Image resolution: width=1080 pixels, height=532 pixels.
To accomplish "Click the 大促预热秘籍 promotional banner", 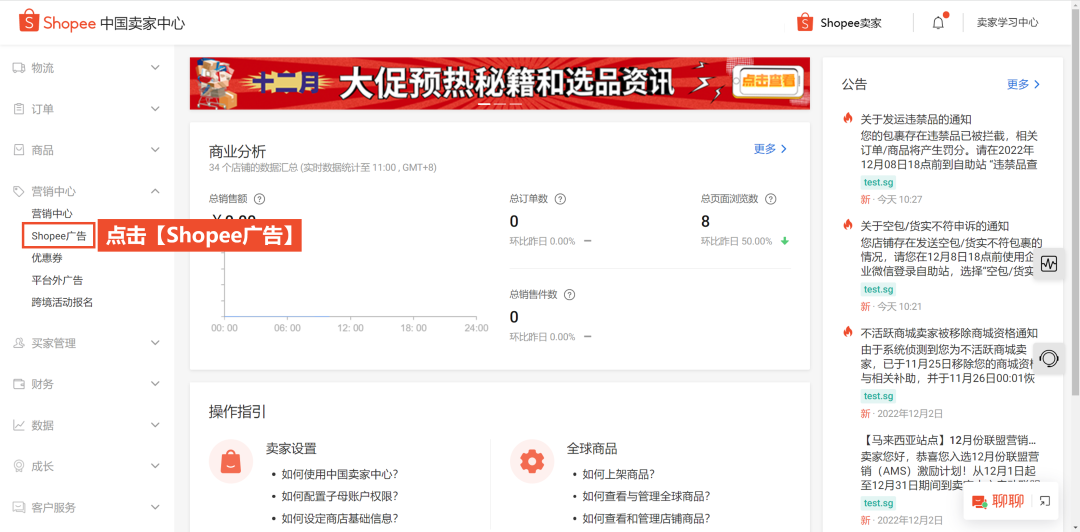I will coord(499,83).
